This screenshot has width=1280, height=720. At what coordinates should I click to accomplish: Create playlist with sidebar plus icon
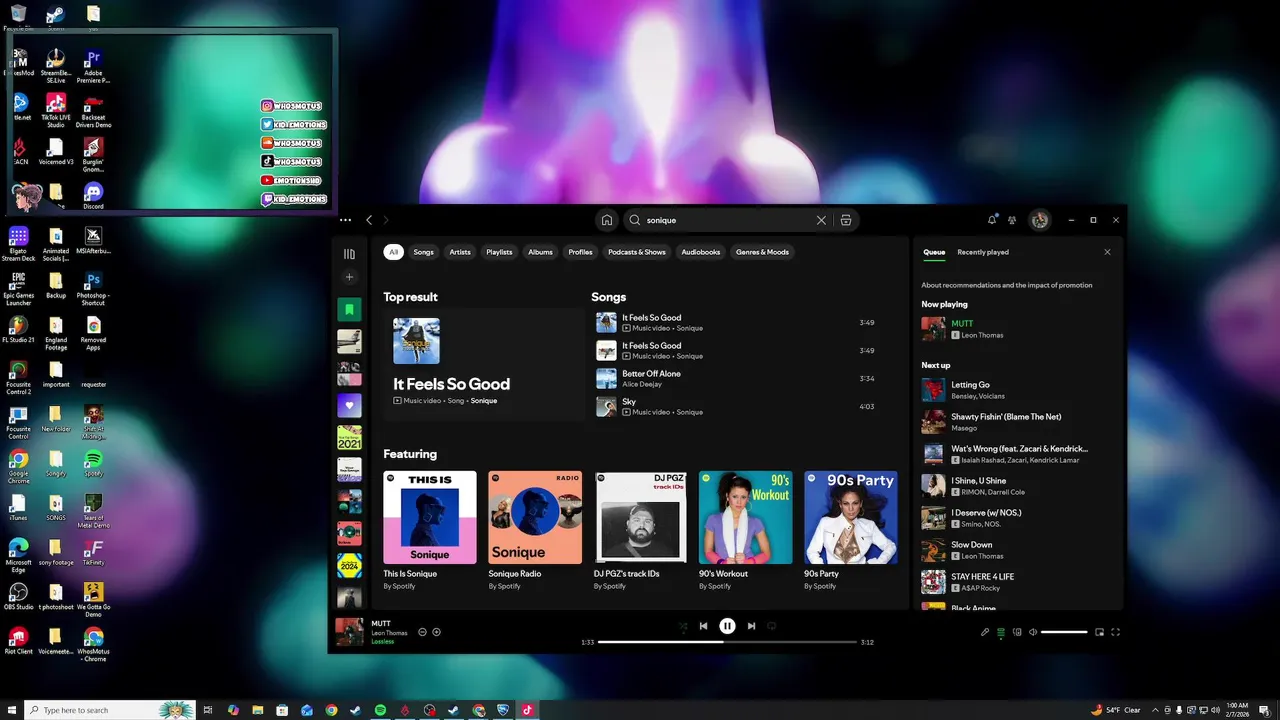coord(349,277)
